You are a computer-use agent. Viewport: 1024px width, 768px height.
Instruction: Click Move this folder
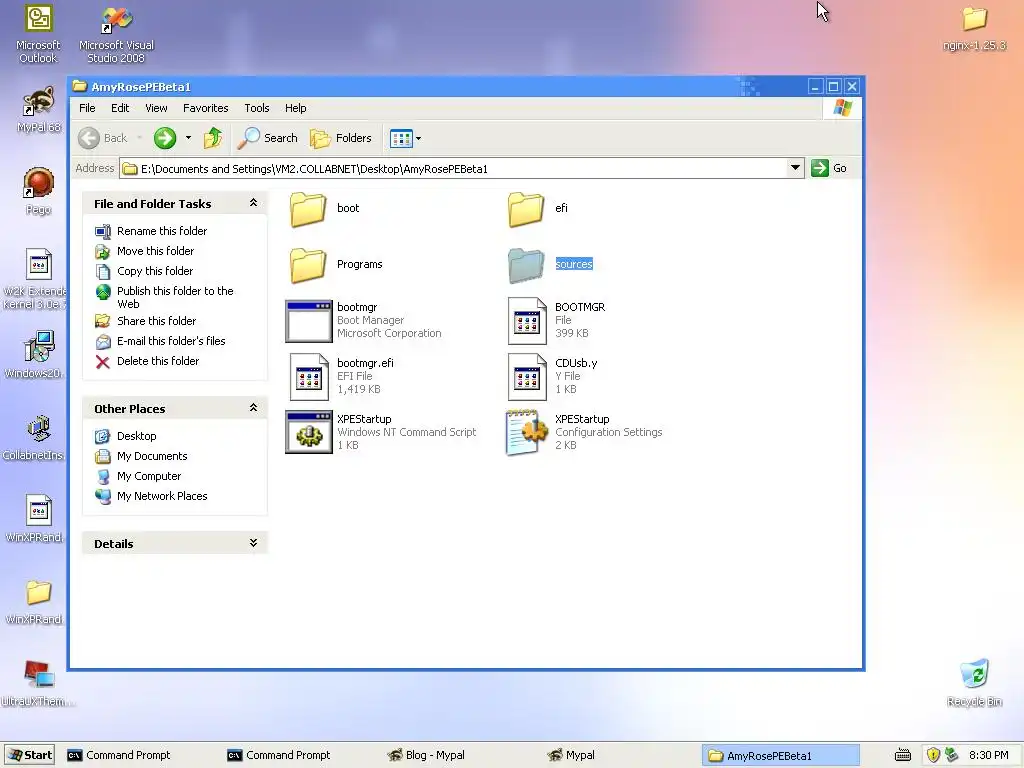155,251
